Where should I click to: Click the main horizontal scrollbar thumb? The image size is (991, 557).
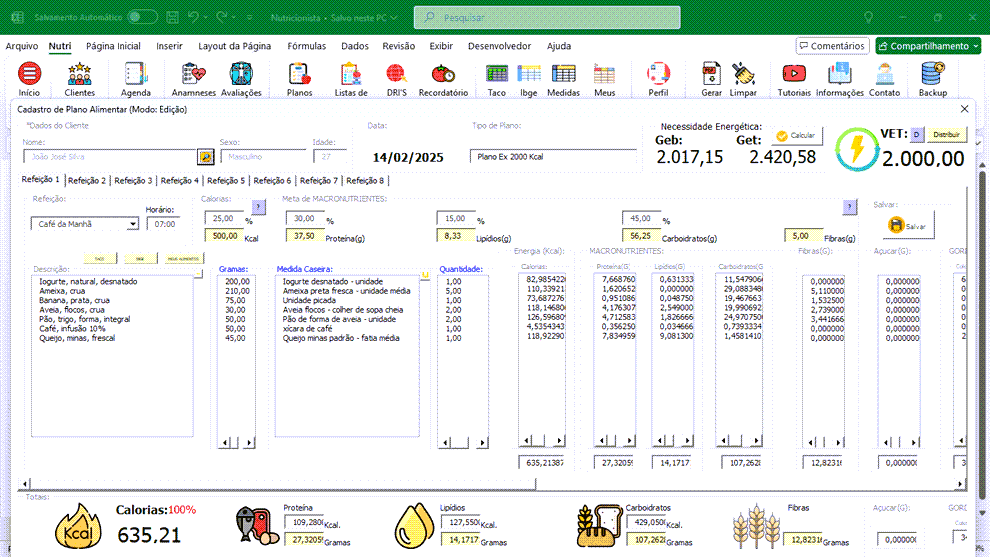tap(283, 484)
